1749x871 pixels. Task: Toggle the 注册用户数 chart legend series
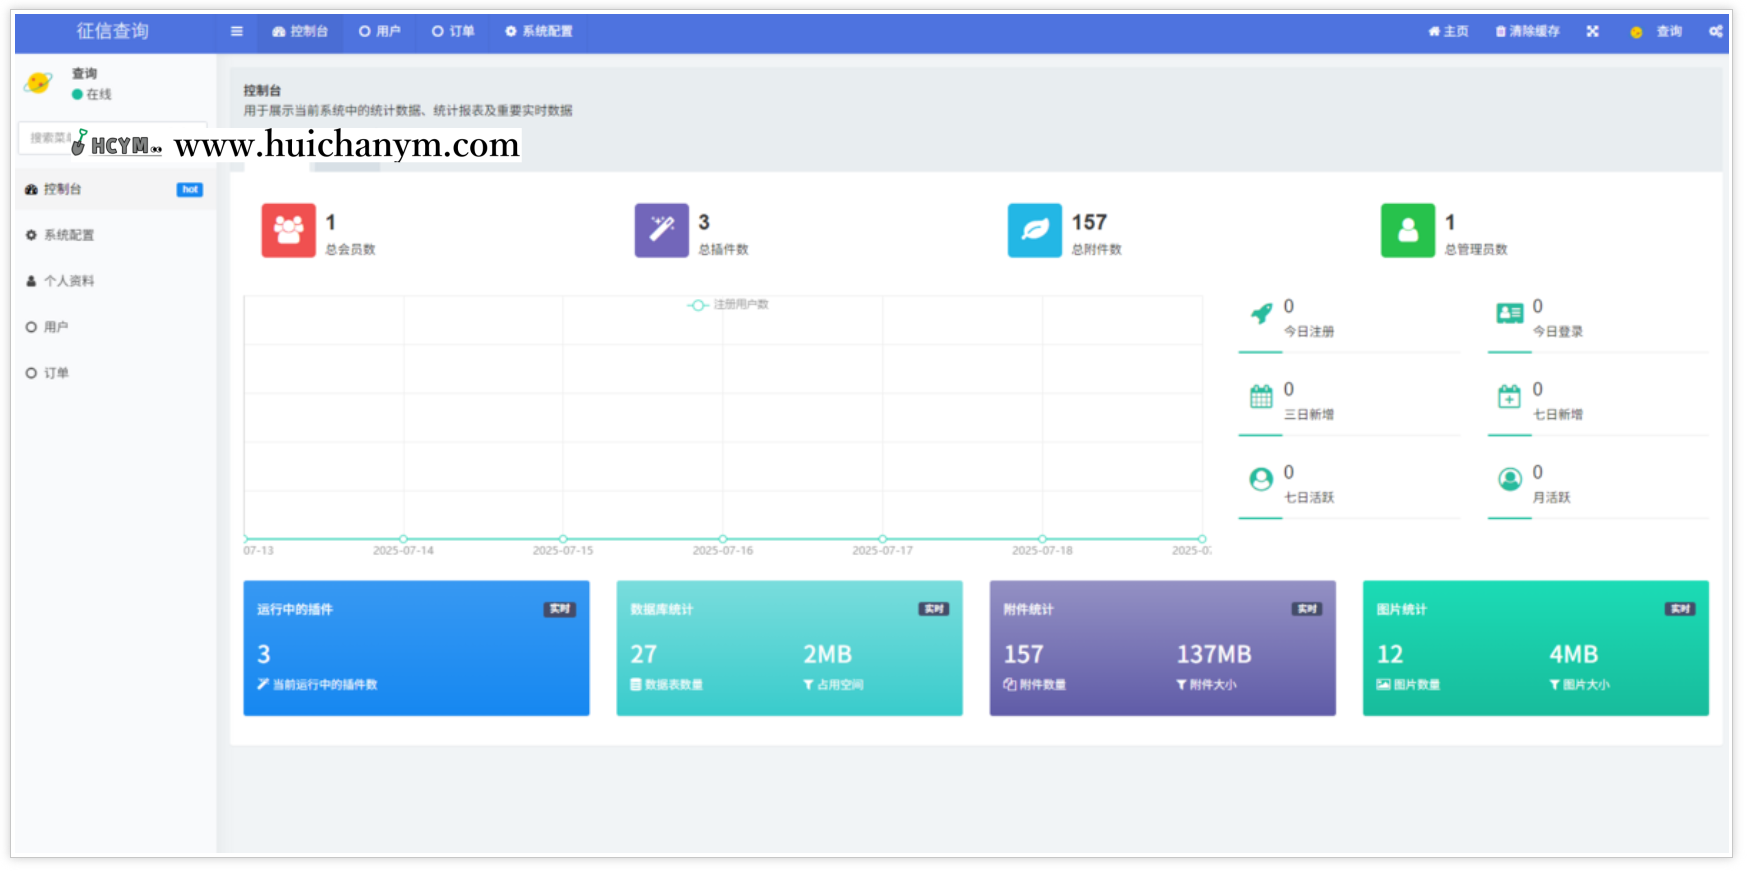pos(728,305)
